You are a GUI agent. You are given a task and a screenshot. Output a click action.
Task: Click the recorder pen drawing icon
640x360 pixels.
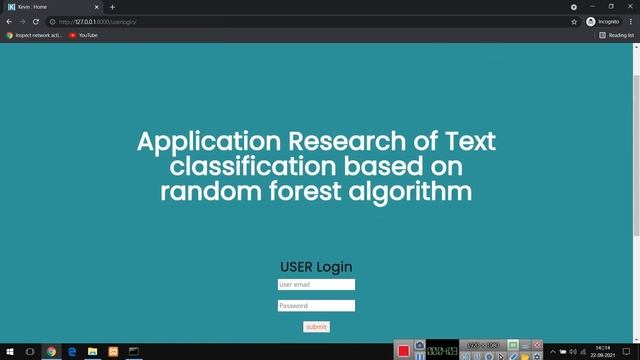(x=513, y=356)
